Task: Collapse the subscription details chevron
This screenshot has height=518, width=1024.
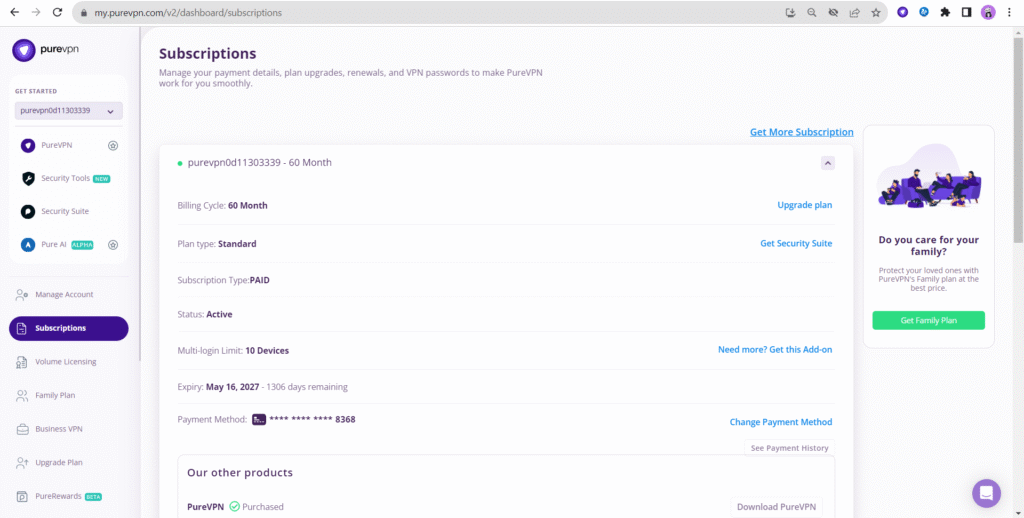Action: click(828, 163)
